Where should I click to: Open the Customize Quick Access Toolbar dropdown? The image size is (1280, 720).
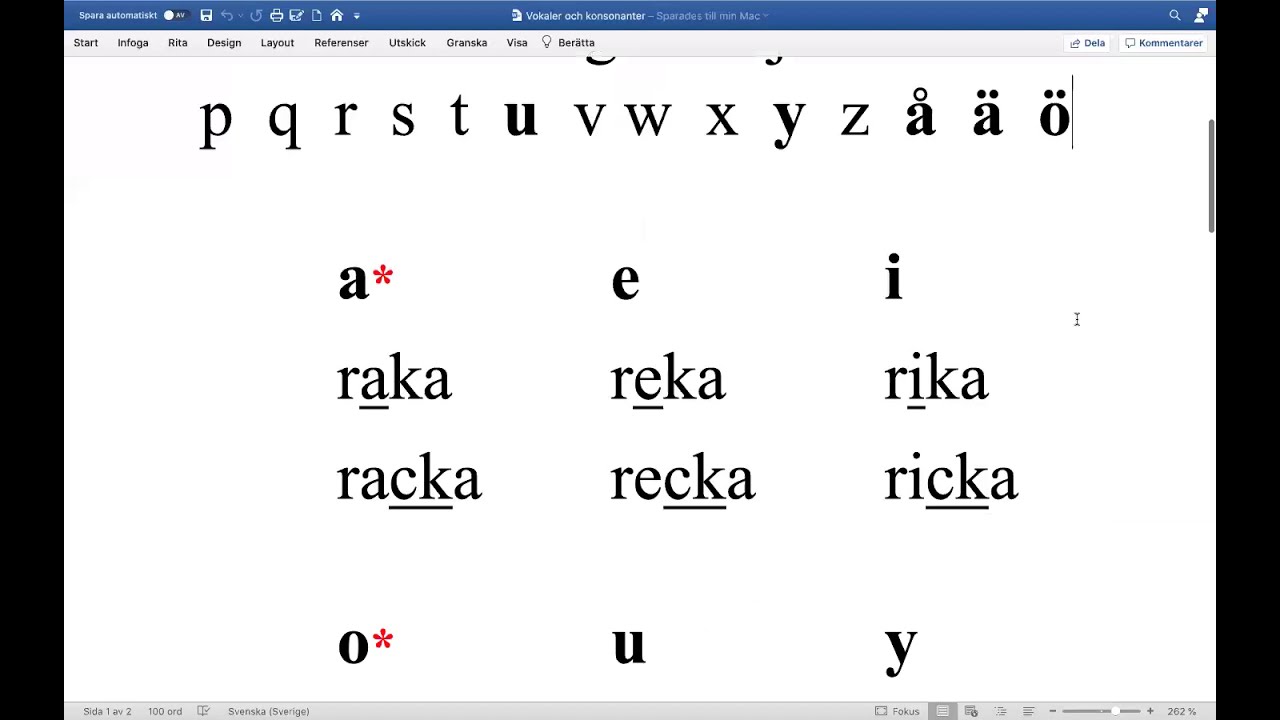(357, 16)
